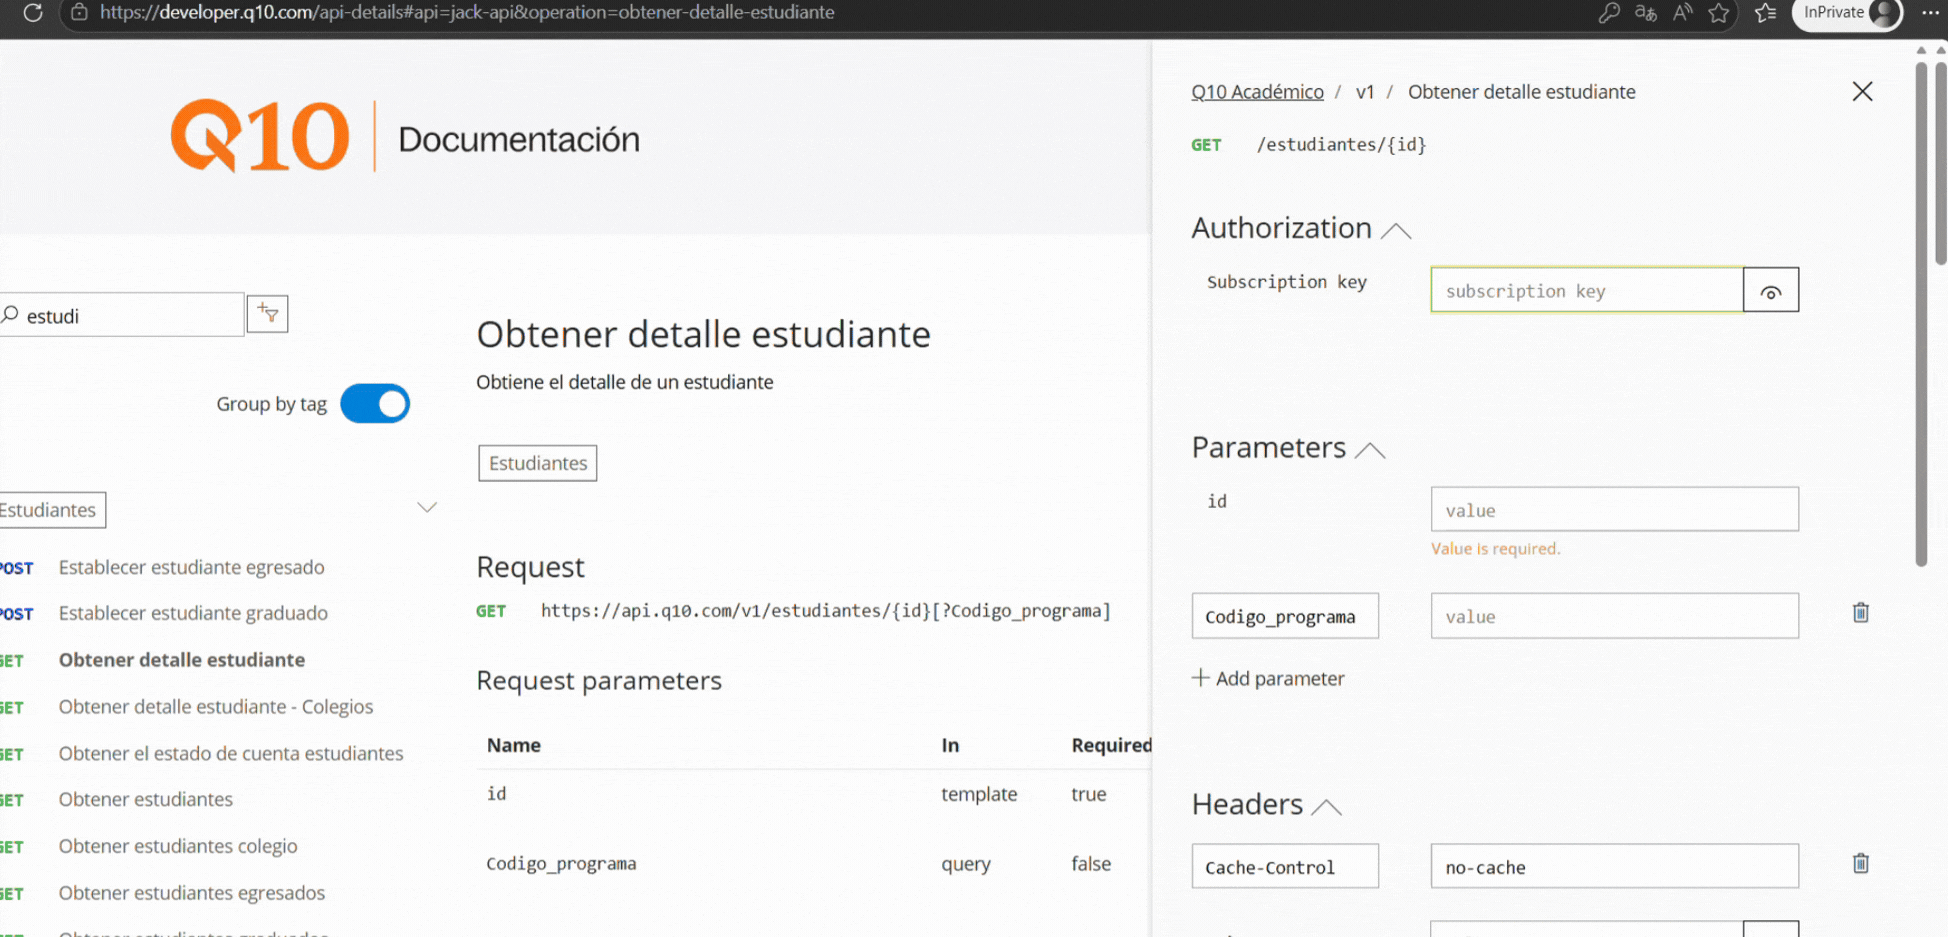Open the InPrivate profile button
The image size is (1948, 937).
pos(1847,13)
